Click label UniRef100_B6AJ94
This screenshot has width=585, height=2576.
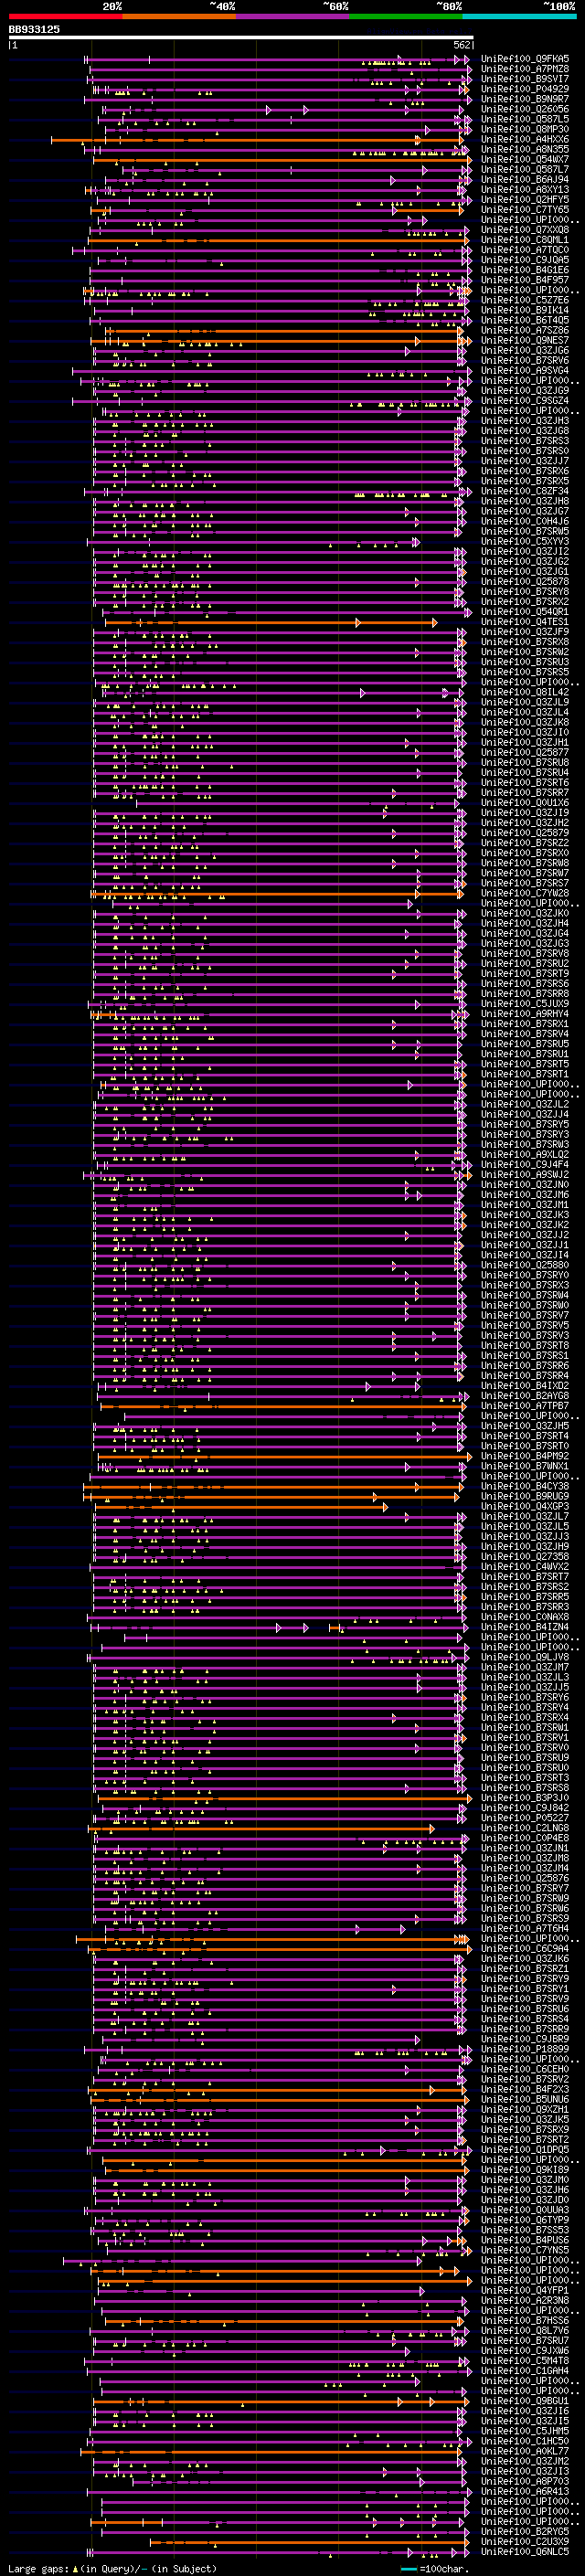click(525, 179)
